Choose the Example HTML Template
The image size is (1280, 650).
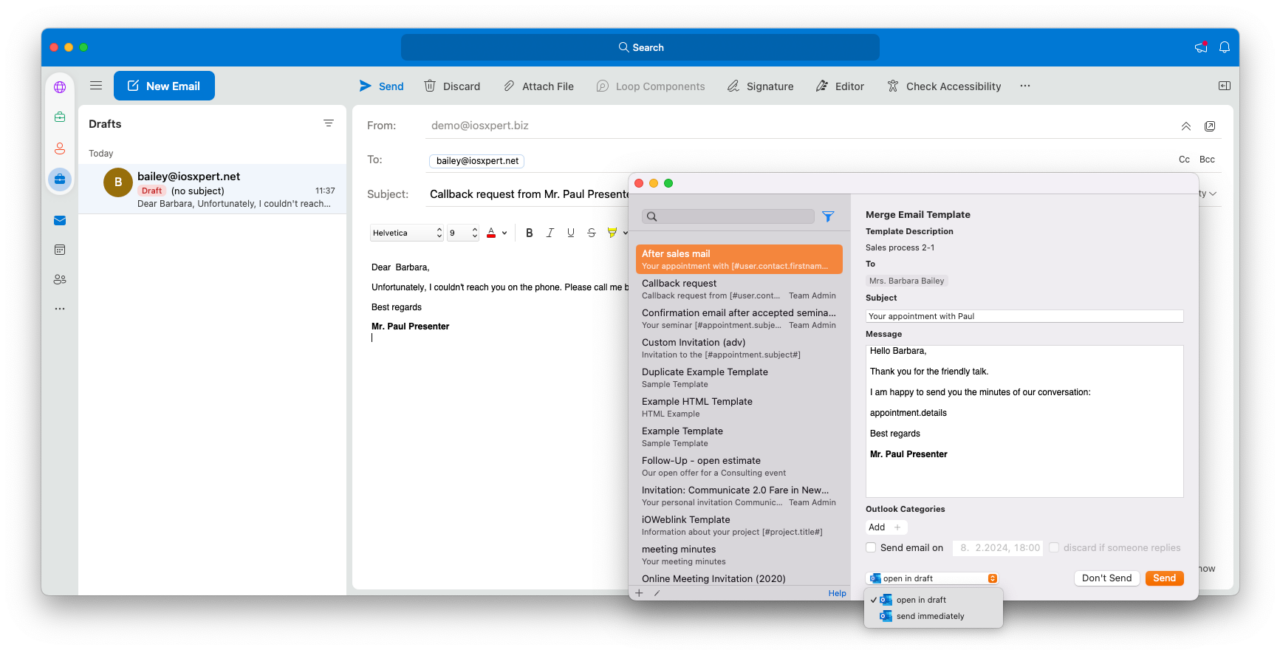(x=739, y=406)
